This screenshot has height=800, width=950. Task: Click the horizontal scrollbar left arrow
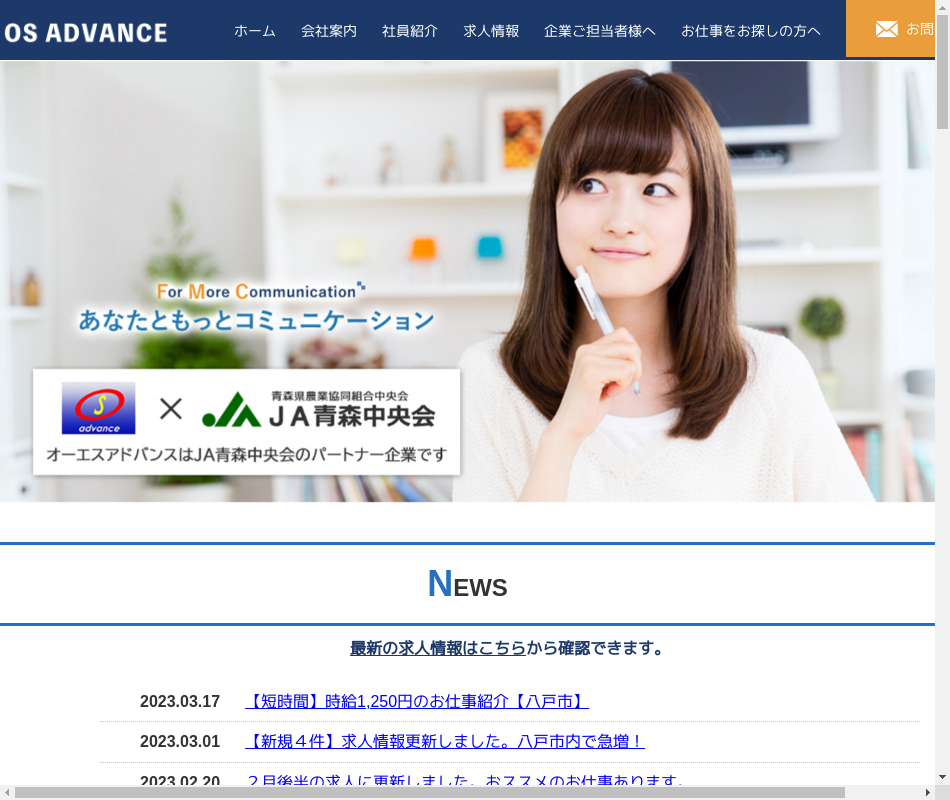click(x=7, y=792)
